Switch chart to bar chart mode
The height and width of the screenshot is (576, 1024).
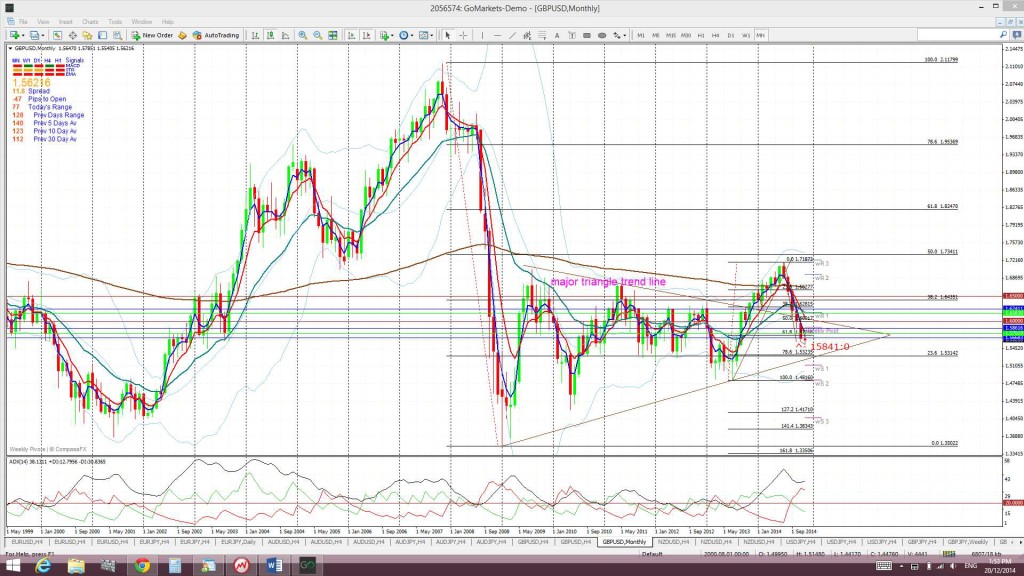[x=255, y=35]
